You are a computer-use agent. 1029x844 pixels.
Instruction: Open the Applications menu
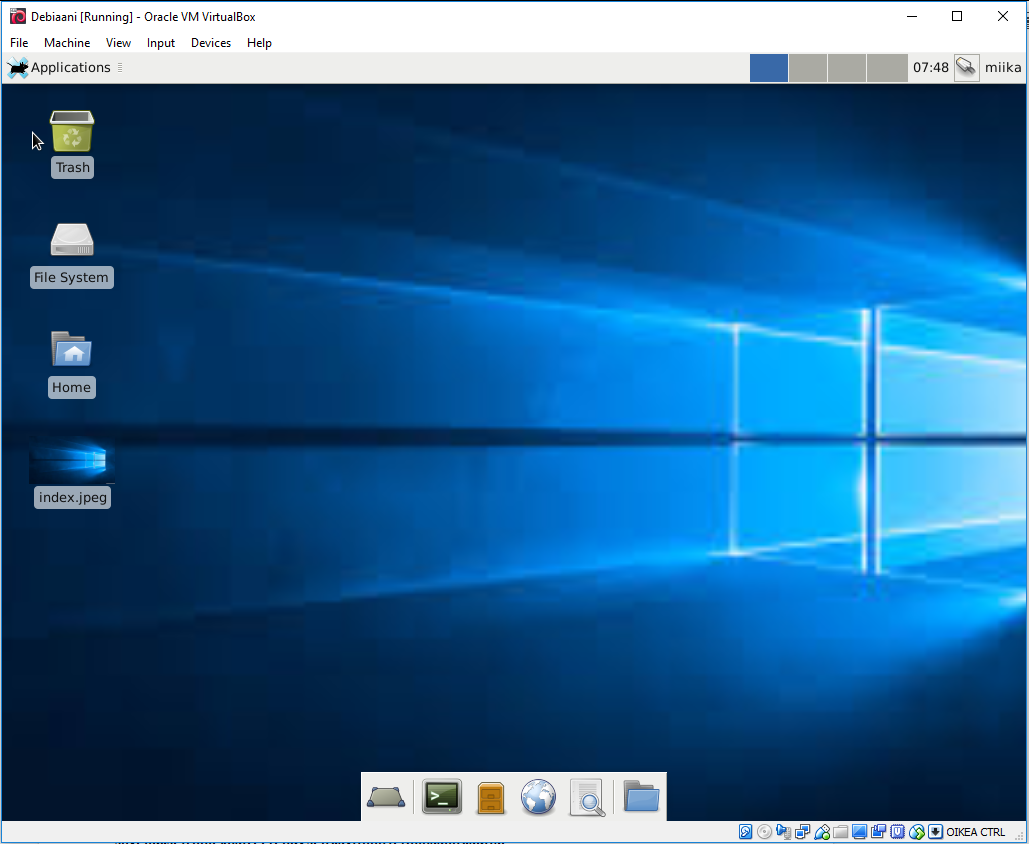pyautogui.click(x=58, y=68)
